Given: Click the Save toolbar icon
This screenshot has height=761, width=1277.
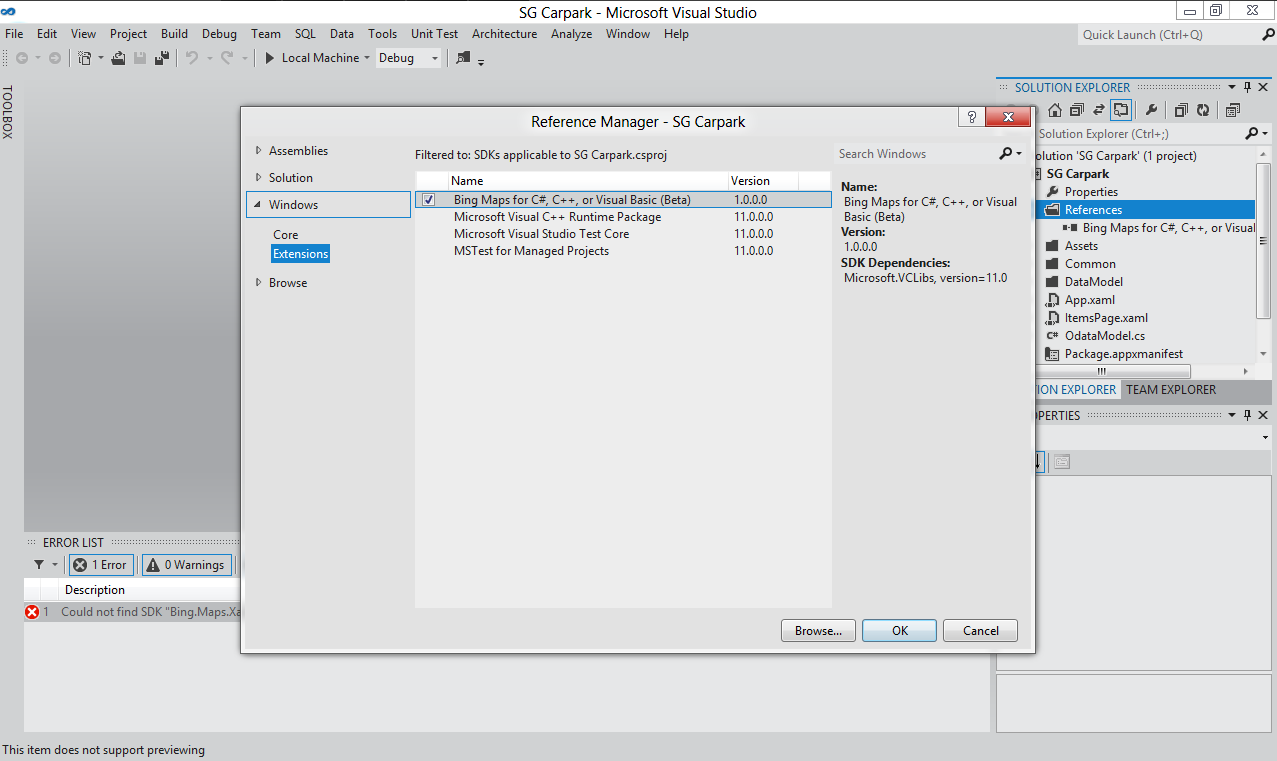Looking at the screenshot, I should 140,58.
